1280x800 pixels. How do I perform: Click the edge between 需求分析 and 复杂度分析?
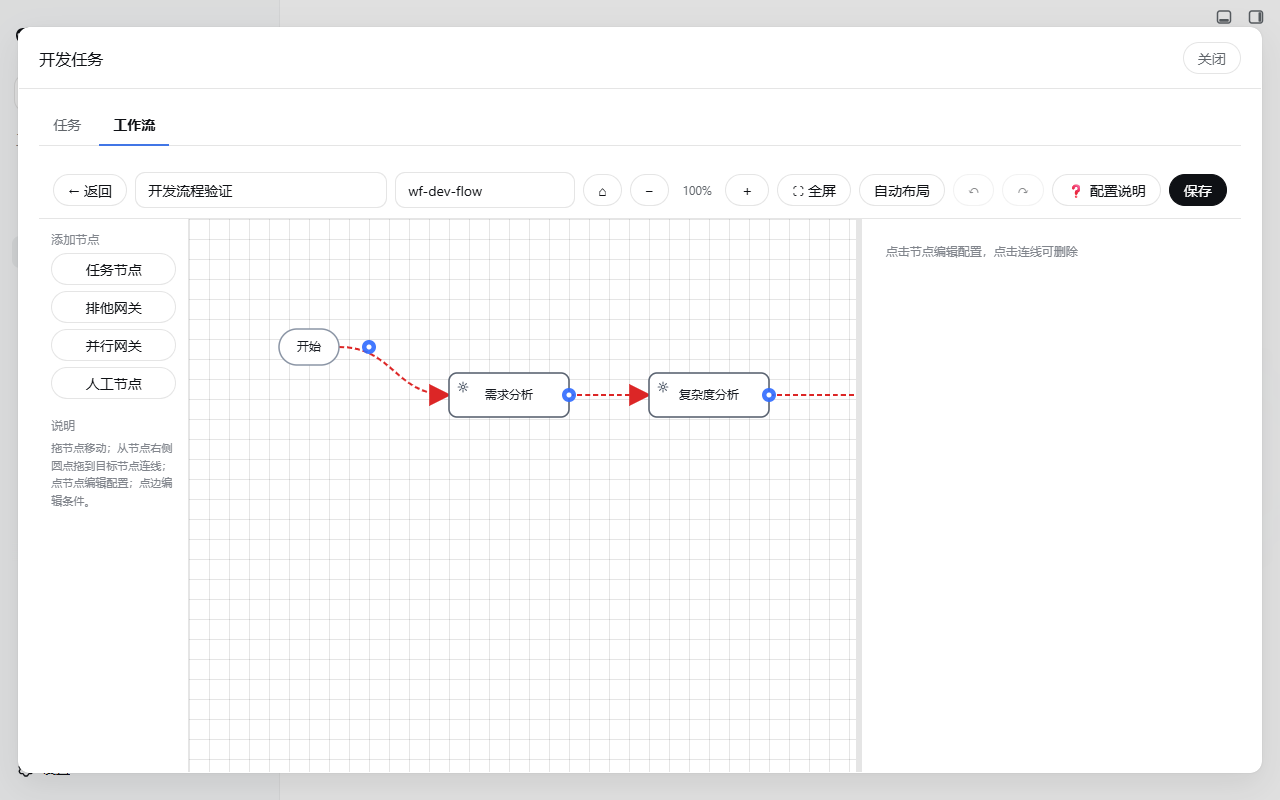(x=609, y=395)
